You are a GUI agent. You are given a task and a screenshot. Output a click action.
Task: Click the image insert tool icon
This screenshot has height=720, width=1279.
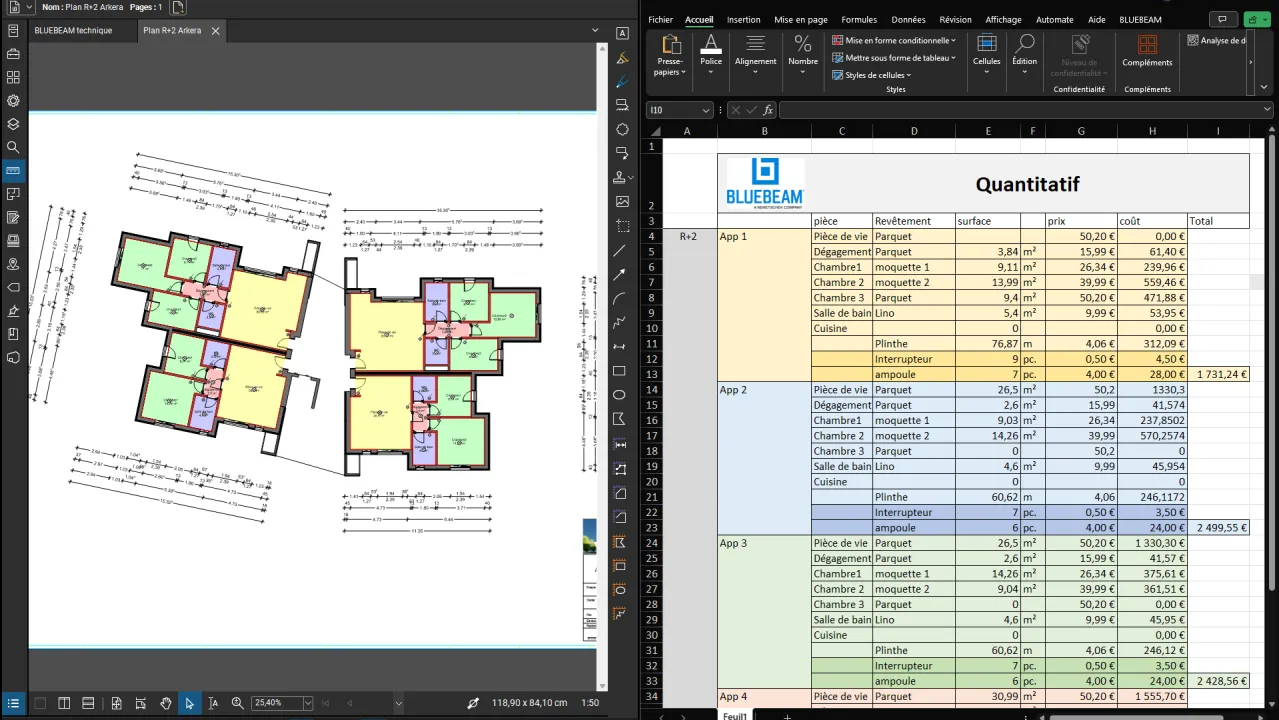click(x=621, y=202)
